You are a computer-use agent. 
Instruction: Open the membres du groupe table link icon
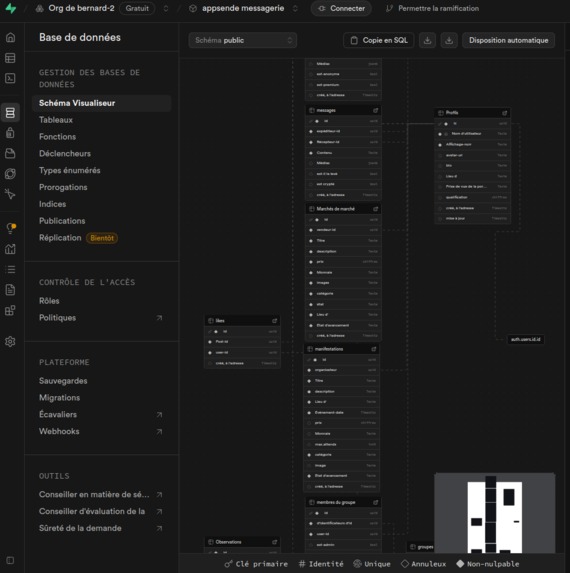(x=375, y=502)
